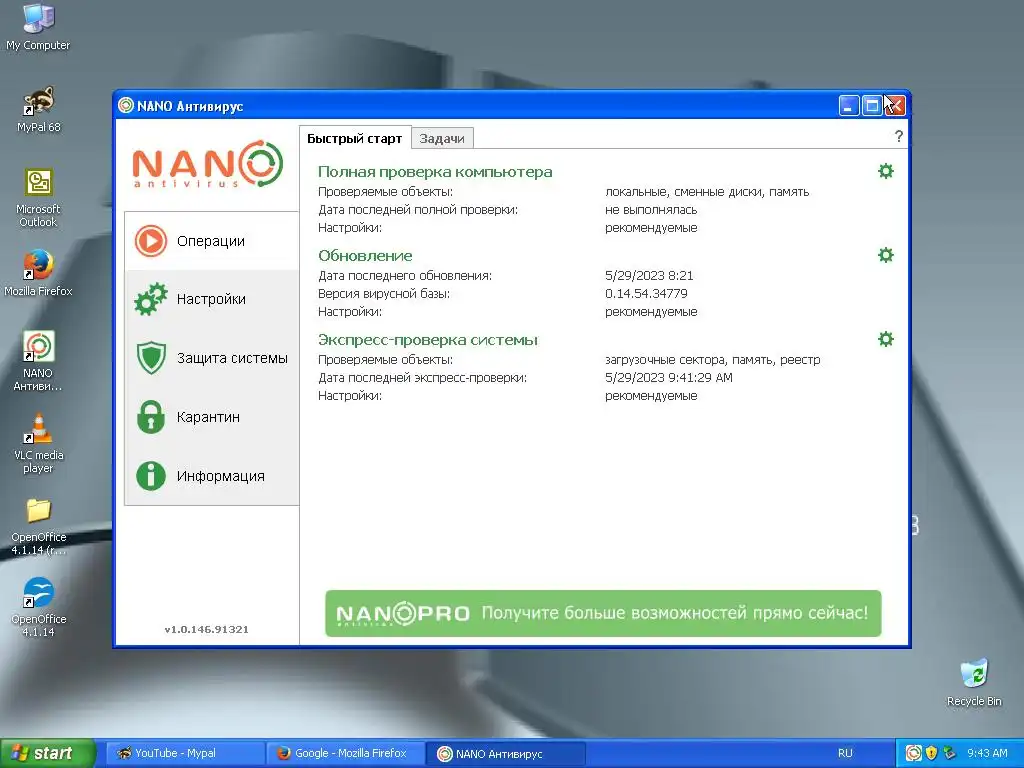1024x768 pixels.
Task: Open the Настройки sidebar section
Action: [212, 299]
